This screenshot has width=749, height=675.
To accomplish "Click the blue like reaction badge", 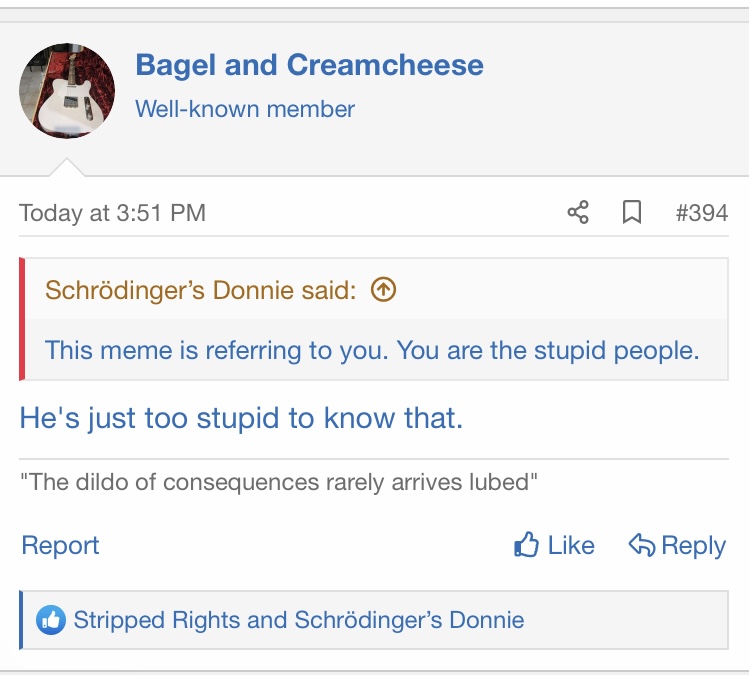I will [x=50, y=620].
